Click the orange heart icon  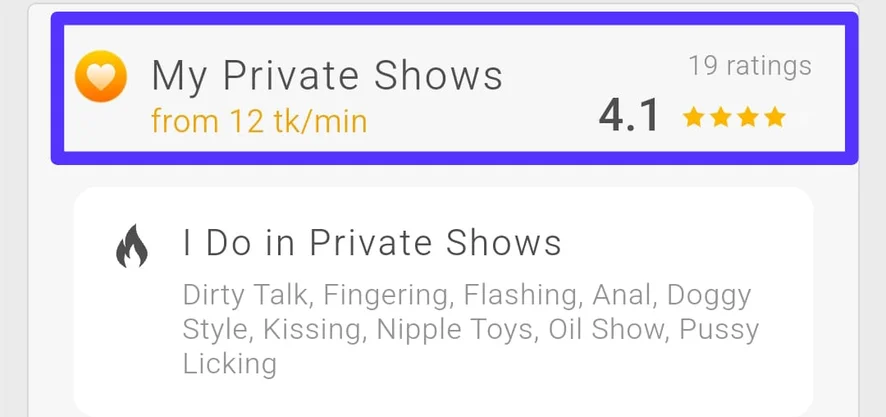pos(101,77)
